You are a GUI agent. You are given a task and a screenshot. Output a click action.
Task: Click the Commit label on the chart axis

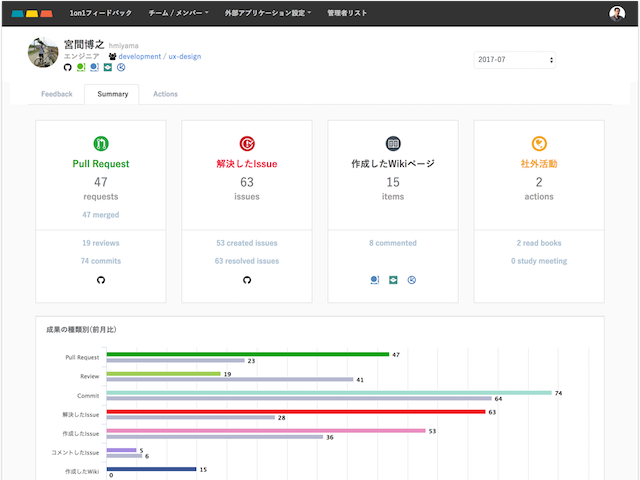[88, 396]
